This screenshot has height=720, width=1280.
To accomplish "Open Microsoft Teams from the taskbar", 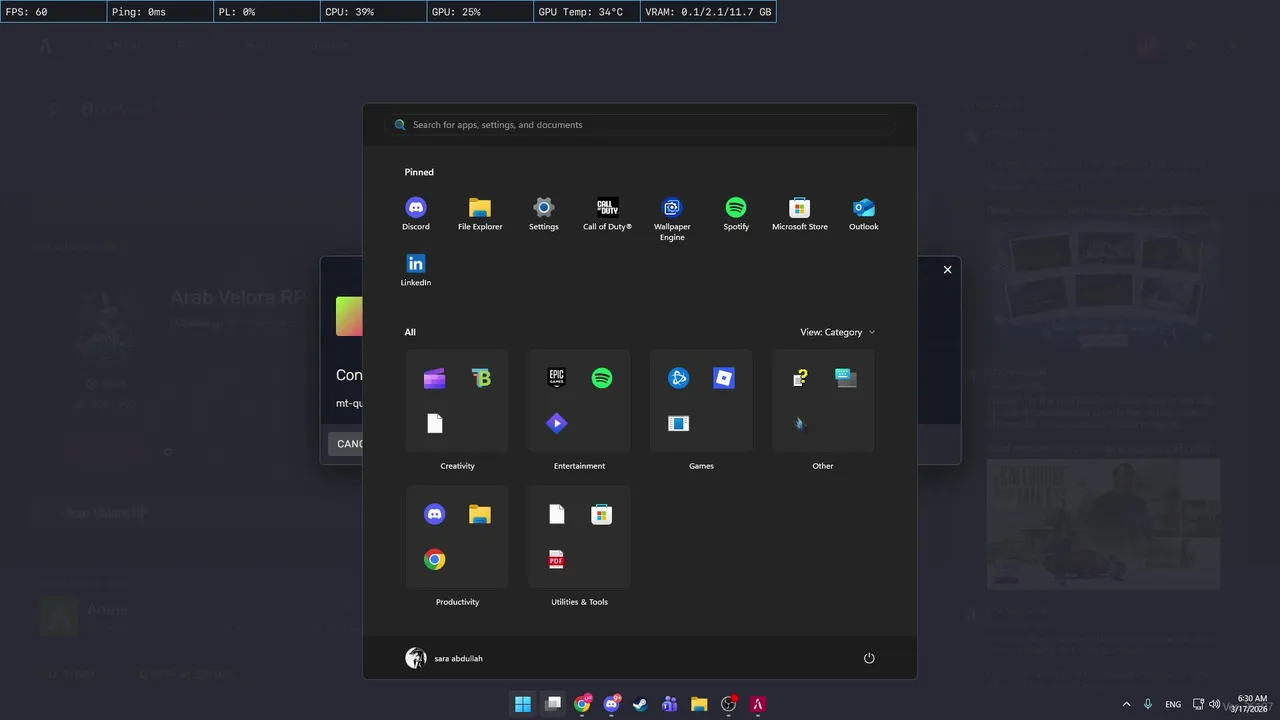I will (x=670, y=704).
